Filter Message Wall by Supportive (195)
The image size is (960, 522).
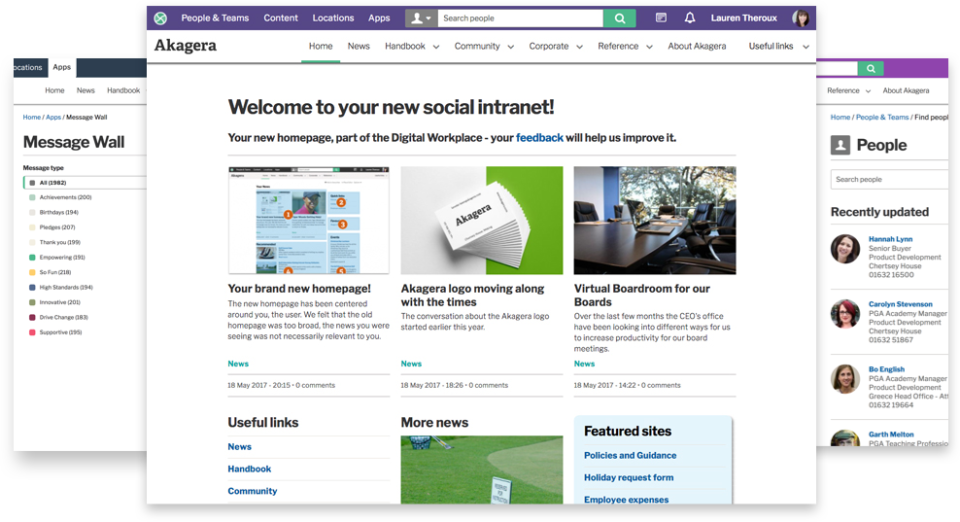point(56,332)
